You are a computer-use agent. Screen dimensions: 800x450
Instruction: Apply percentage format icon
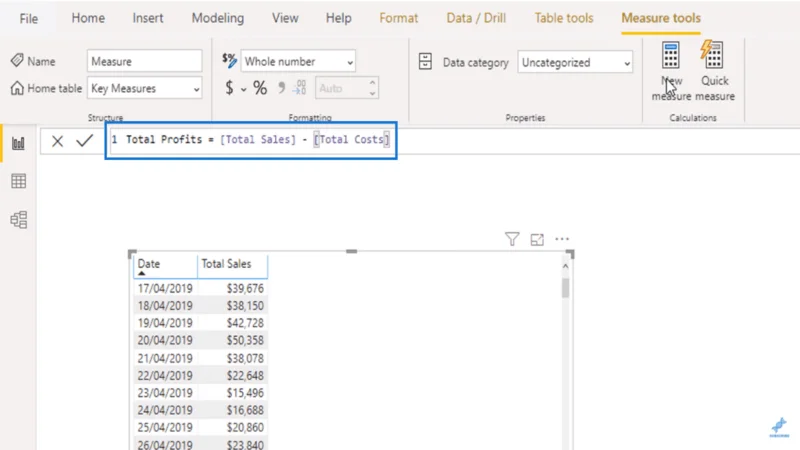pyautogui.click(x=260, y=88)
